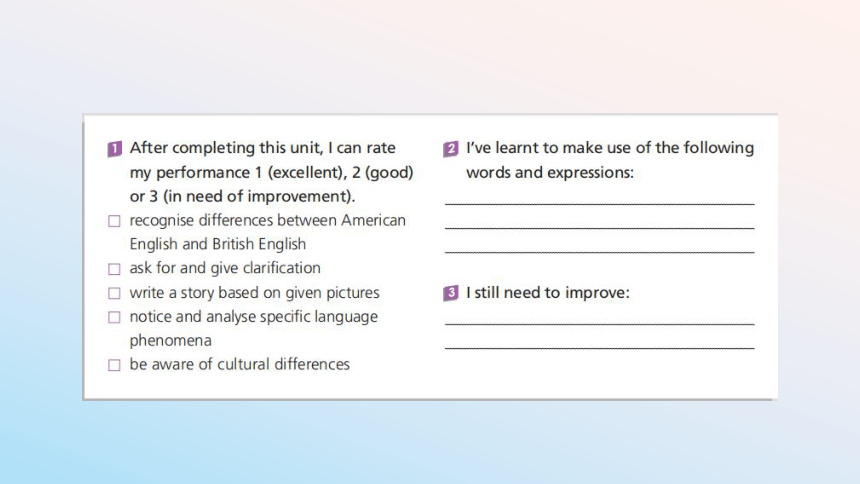Click the first blank line under words and expressions
The width and height of the screenshot is (860, 484).
tap(599, 204)
